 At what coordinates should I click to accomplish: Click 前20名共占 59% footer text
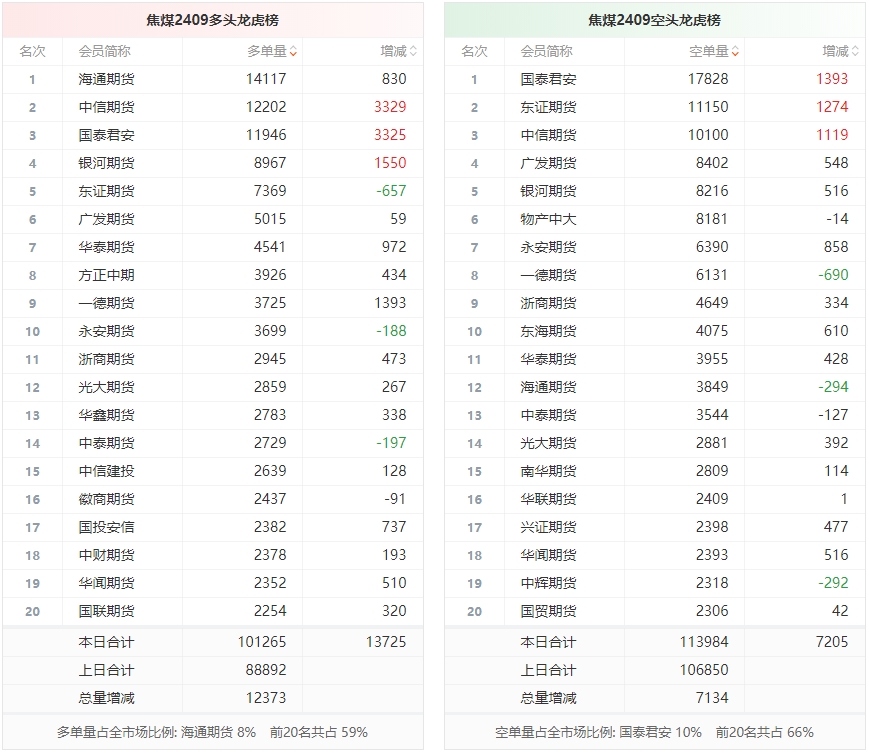(319, 732)
